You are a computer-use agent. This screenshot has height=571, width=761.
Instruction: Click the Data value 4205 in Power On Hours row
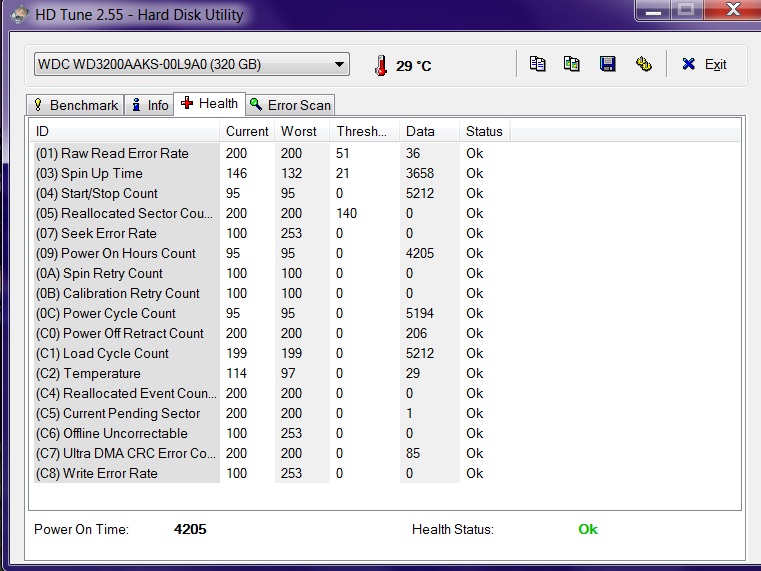tap(420, 253)
